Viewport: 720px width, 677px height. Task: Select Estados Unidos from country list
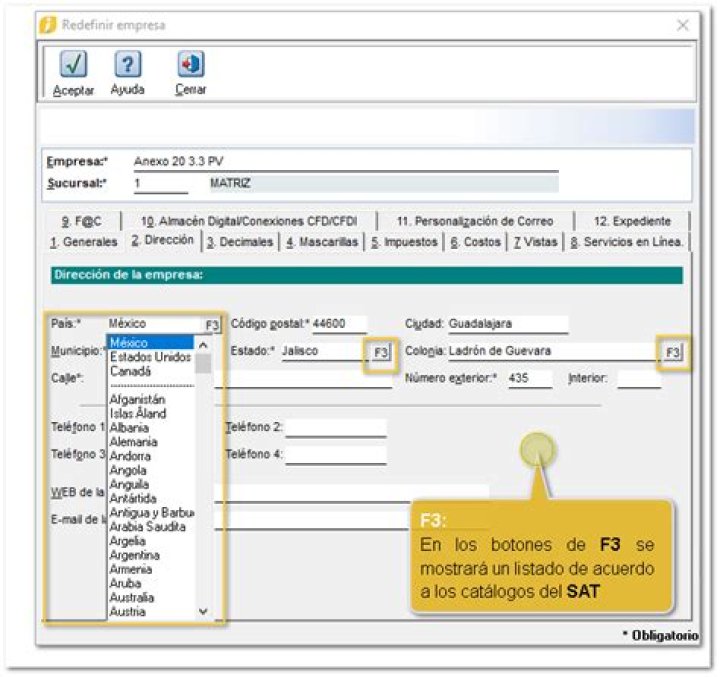tap(150, 357)
